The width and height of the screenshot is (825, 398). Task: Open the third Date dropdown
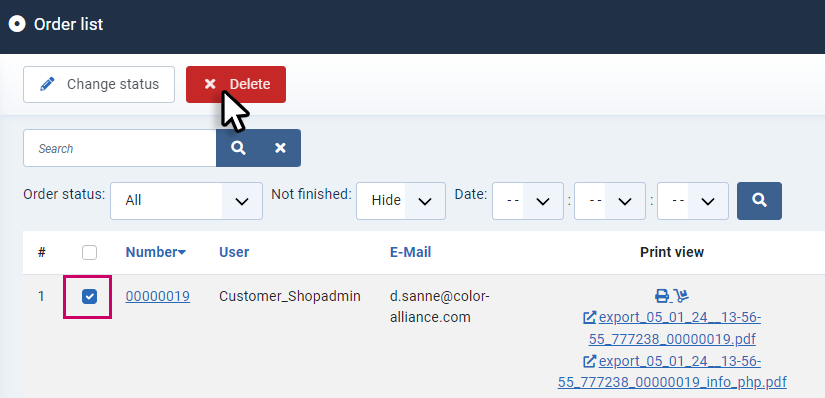tap(693, 201)
